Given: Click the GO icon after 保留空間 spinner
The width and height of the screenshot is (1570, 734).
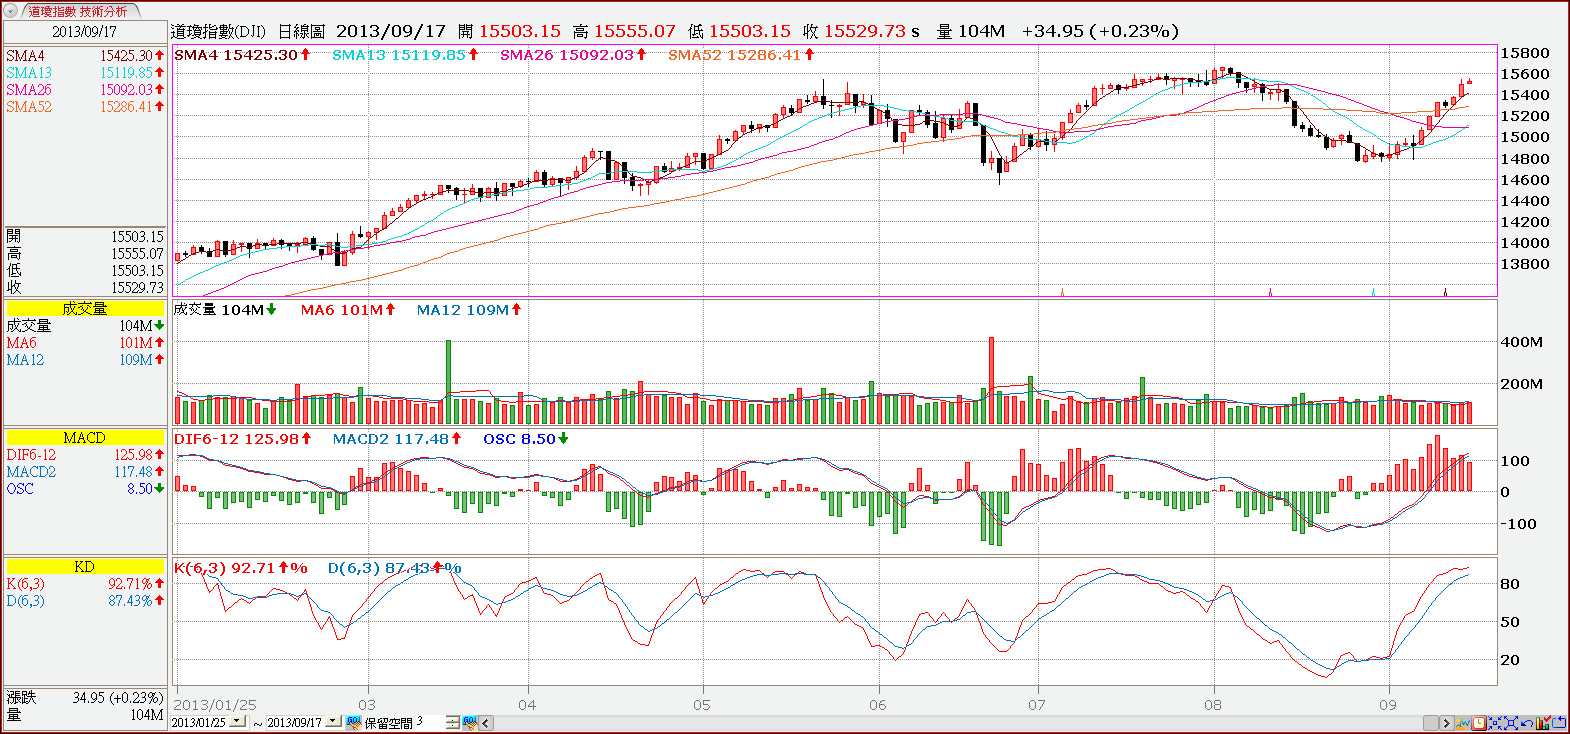Looking at the screenshot, I should point(470,722).
